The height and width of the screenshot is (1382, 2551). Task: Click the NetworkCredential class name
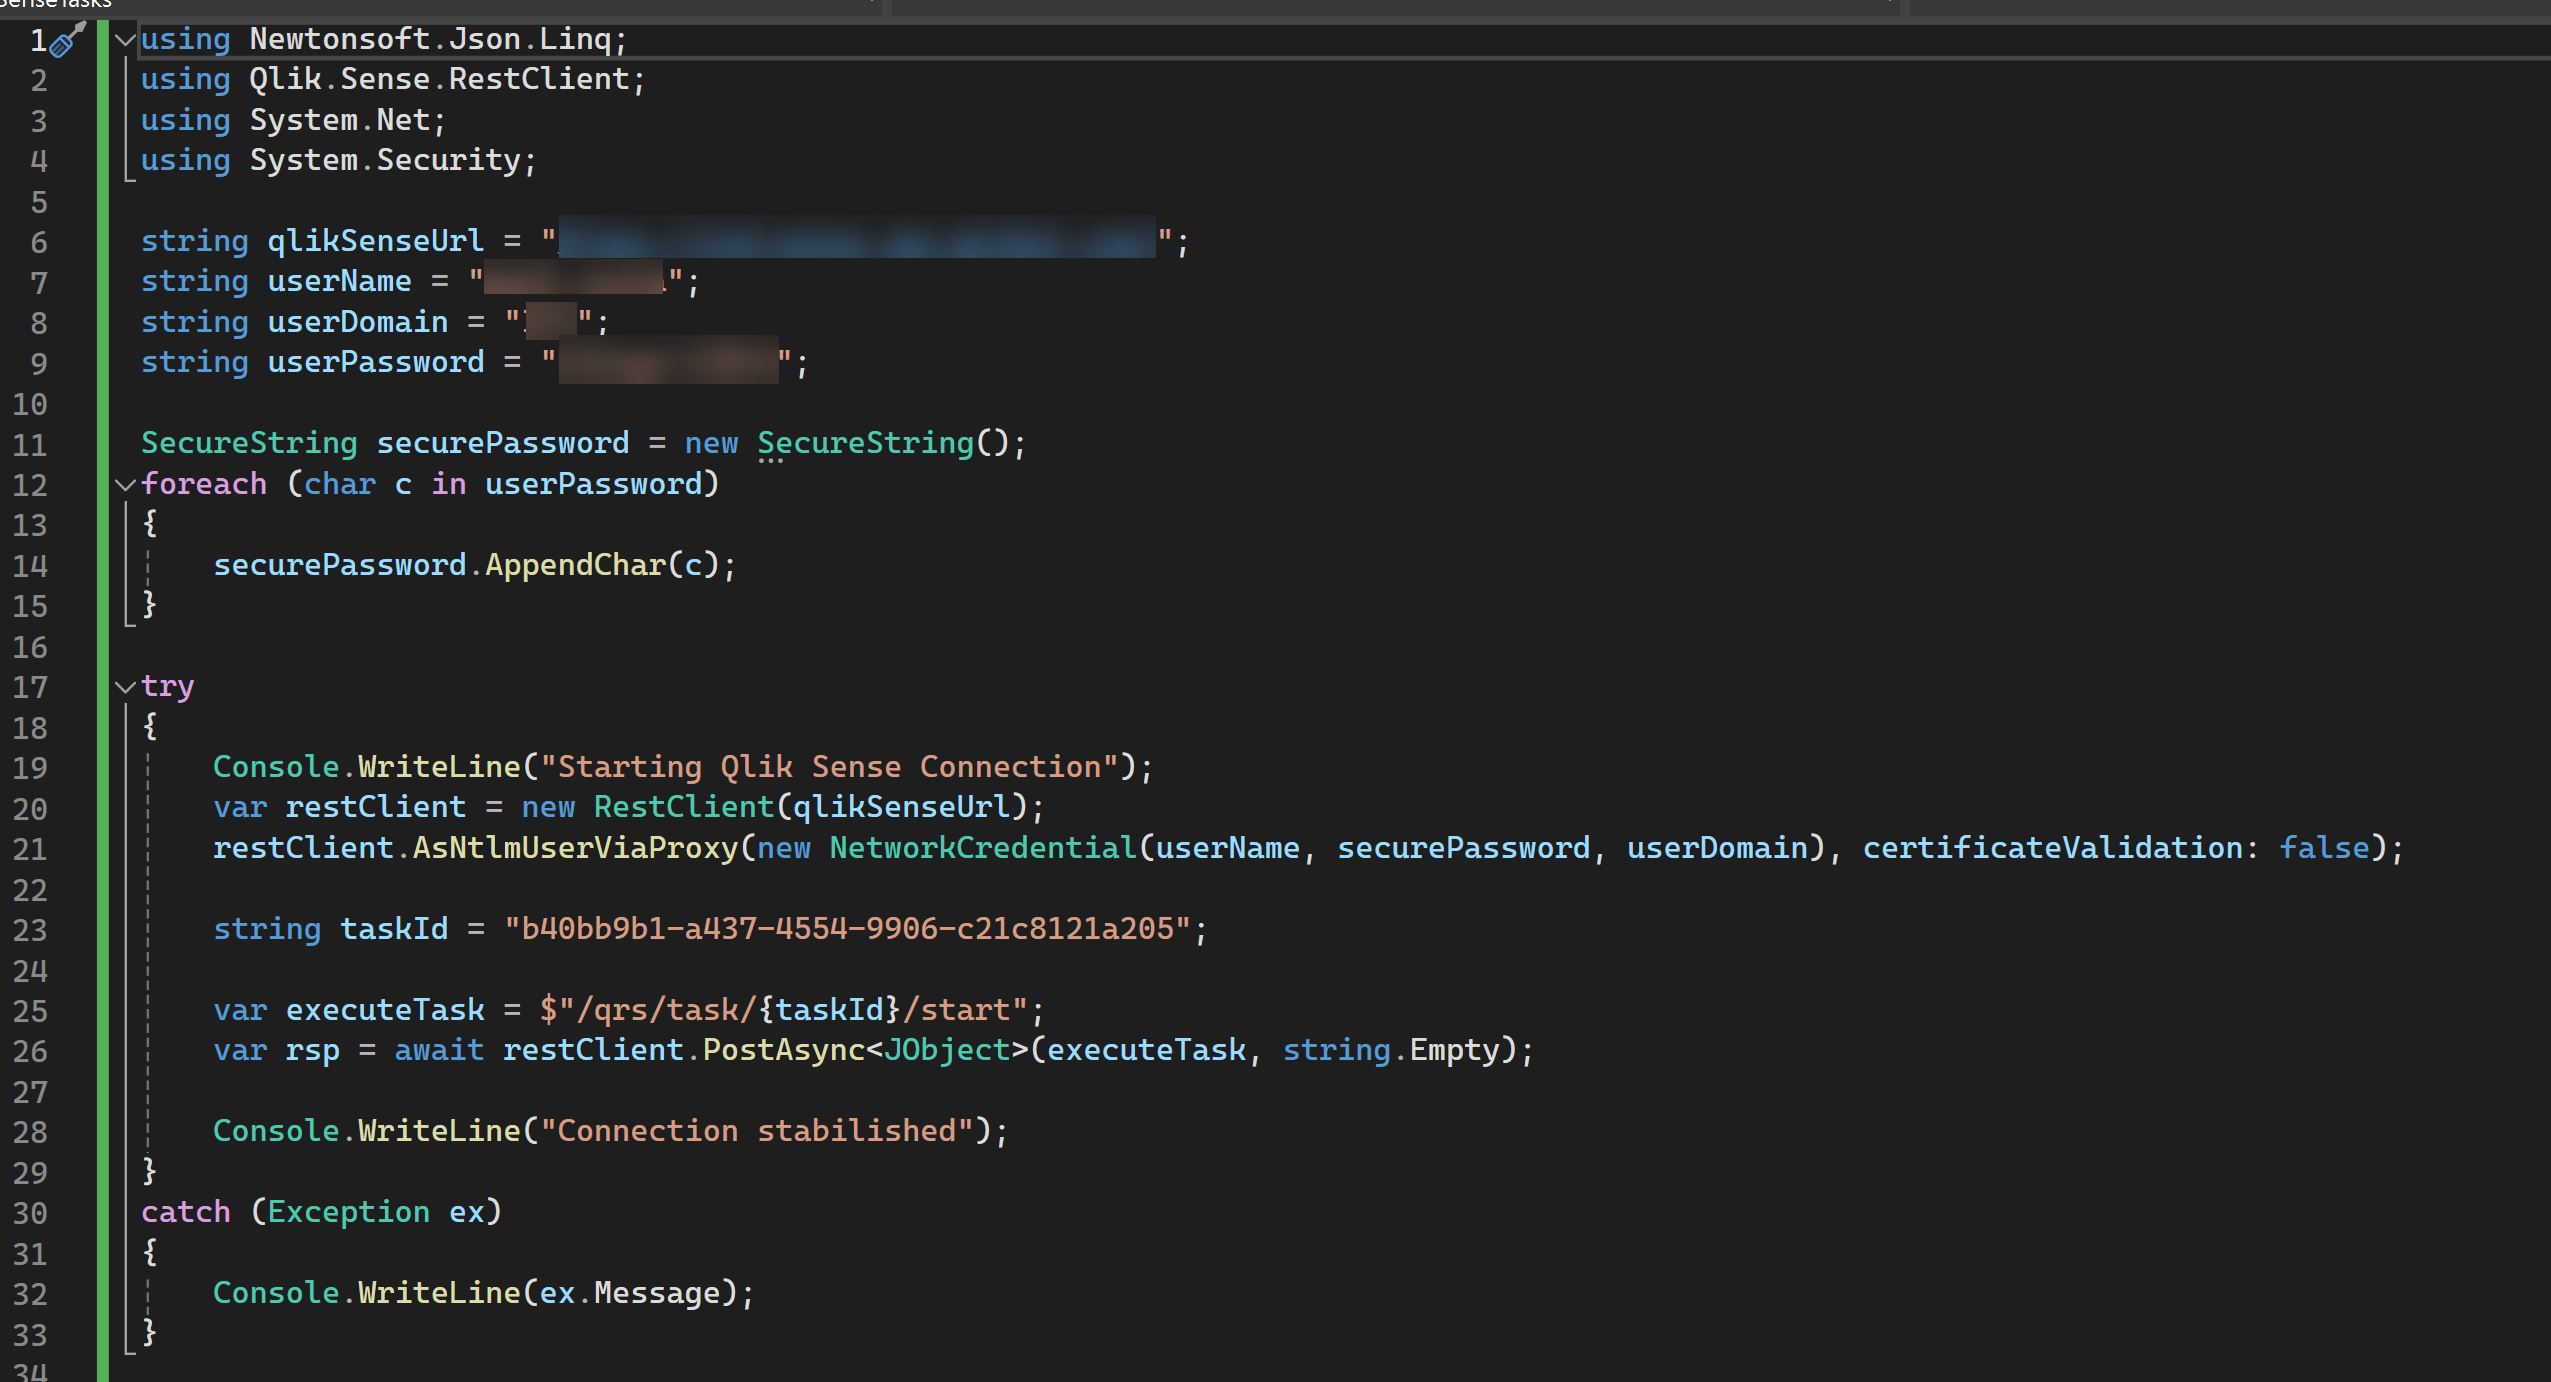(983, 848)
